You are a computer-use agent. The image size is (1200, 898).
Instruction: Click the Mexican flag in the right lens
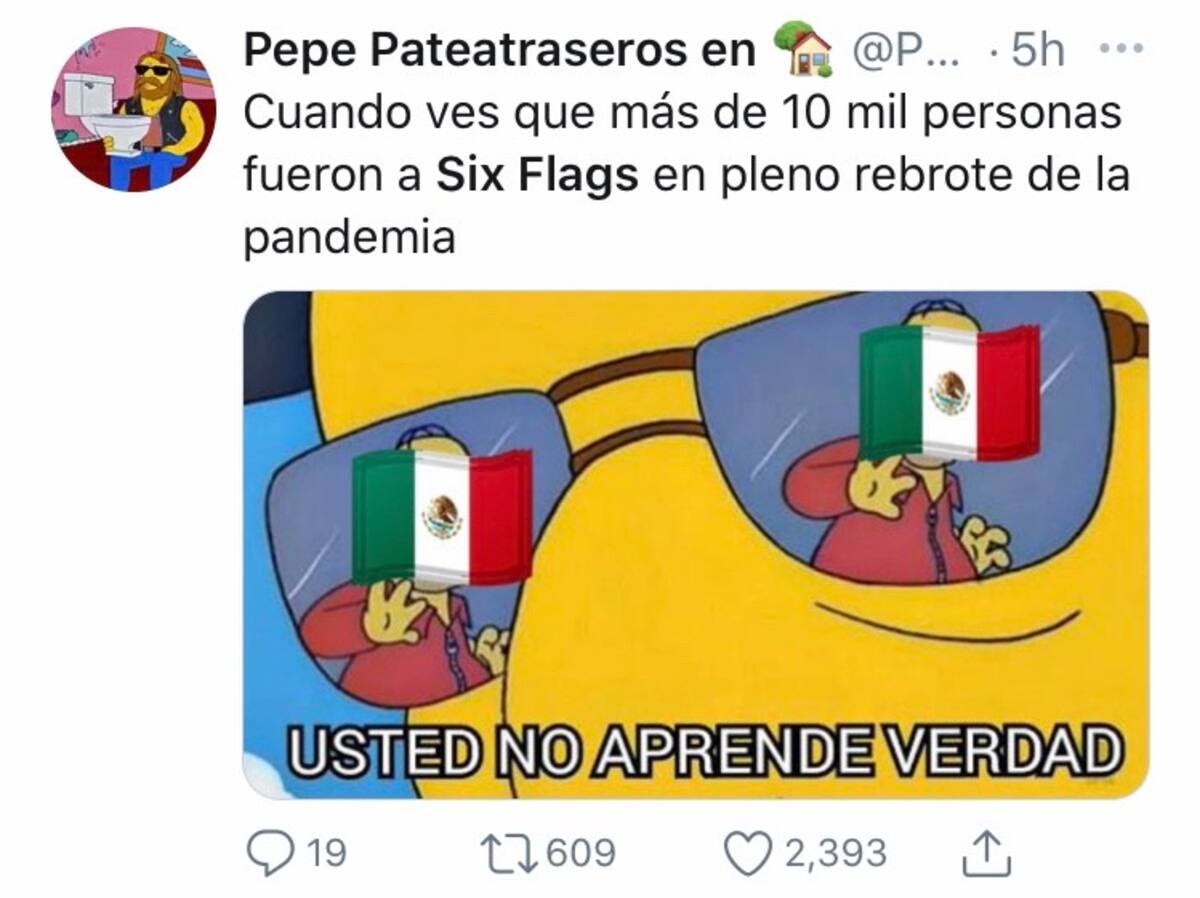click(x=948, y=392)
